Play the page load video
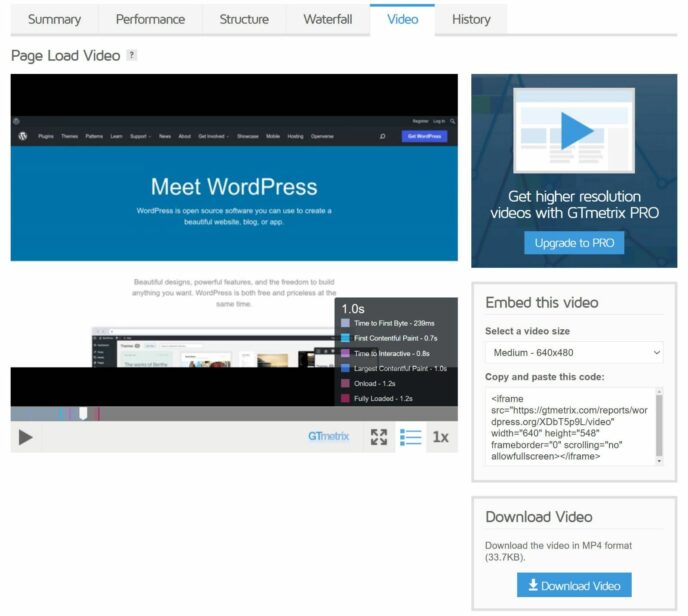The width and height of the screenshot is (688, 616). point(25,437)
